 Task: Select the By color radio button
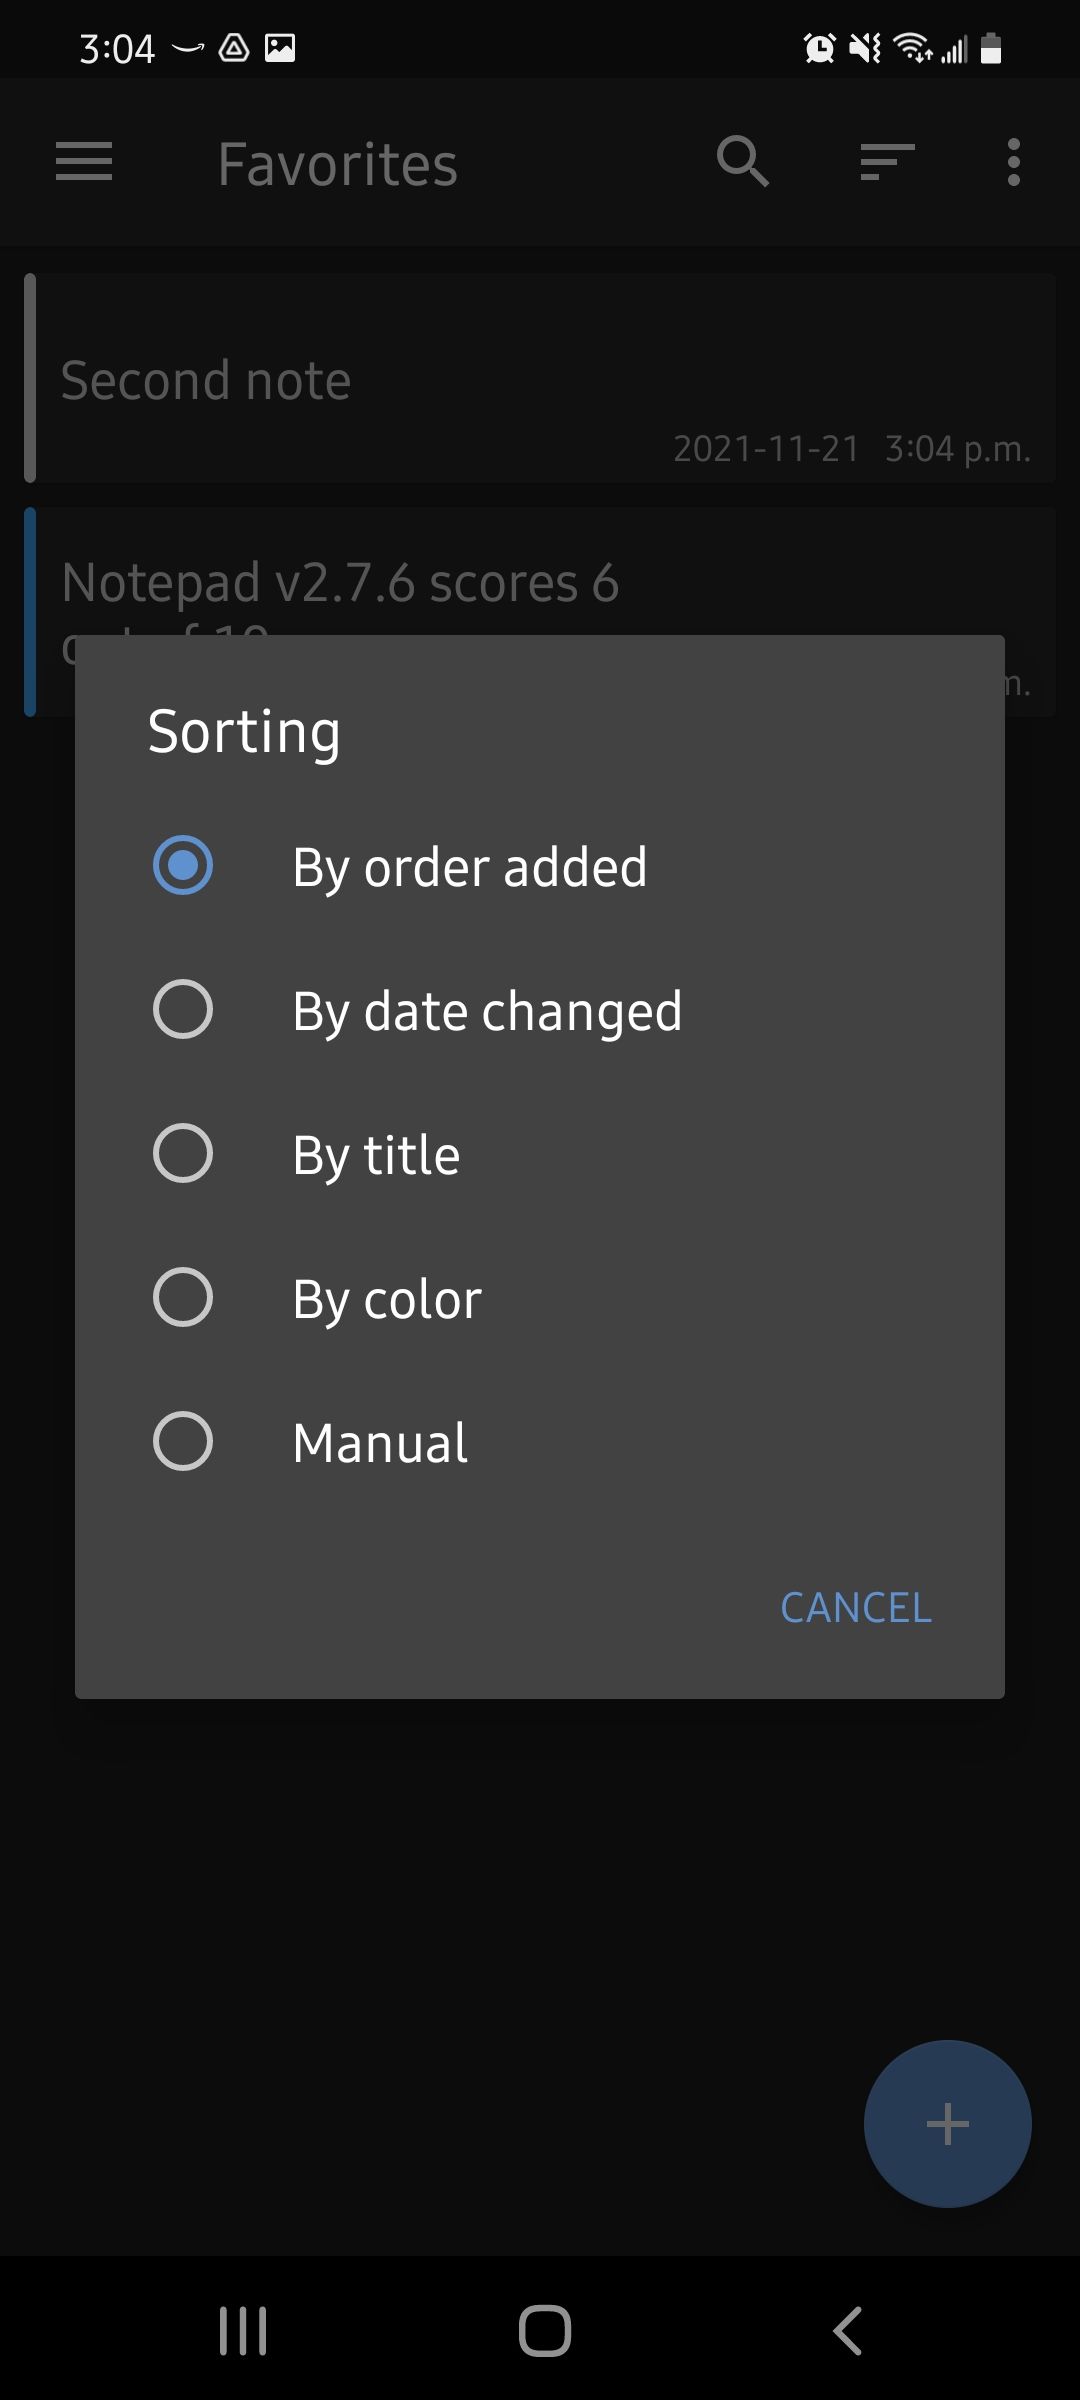tap(183, 1297)
